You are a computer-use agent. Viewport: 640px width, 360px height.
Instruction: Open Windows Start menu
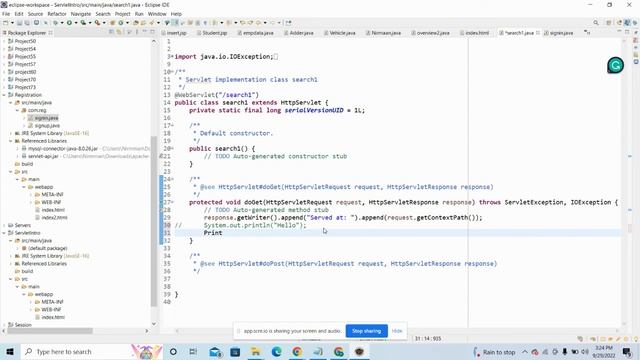(10, 351)
